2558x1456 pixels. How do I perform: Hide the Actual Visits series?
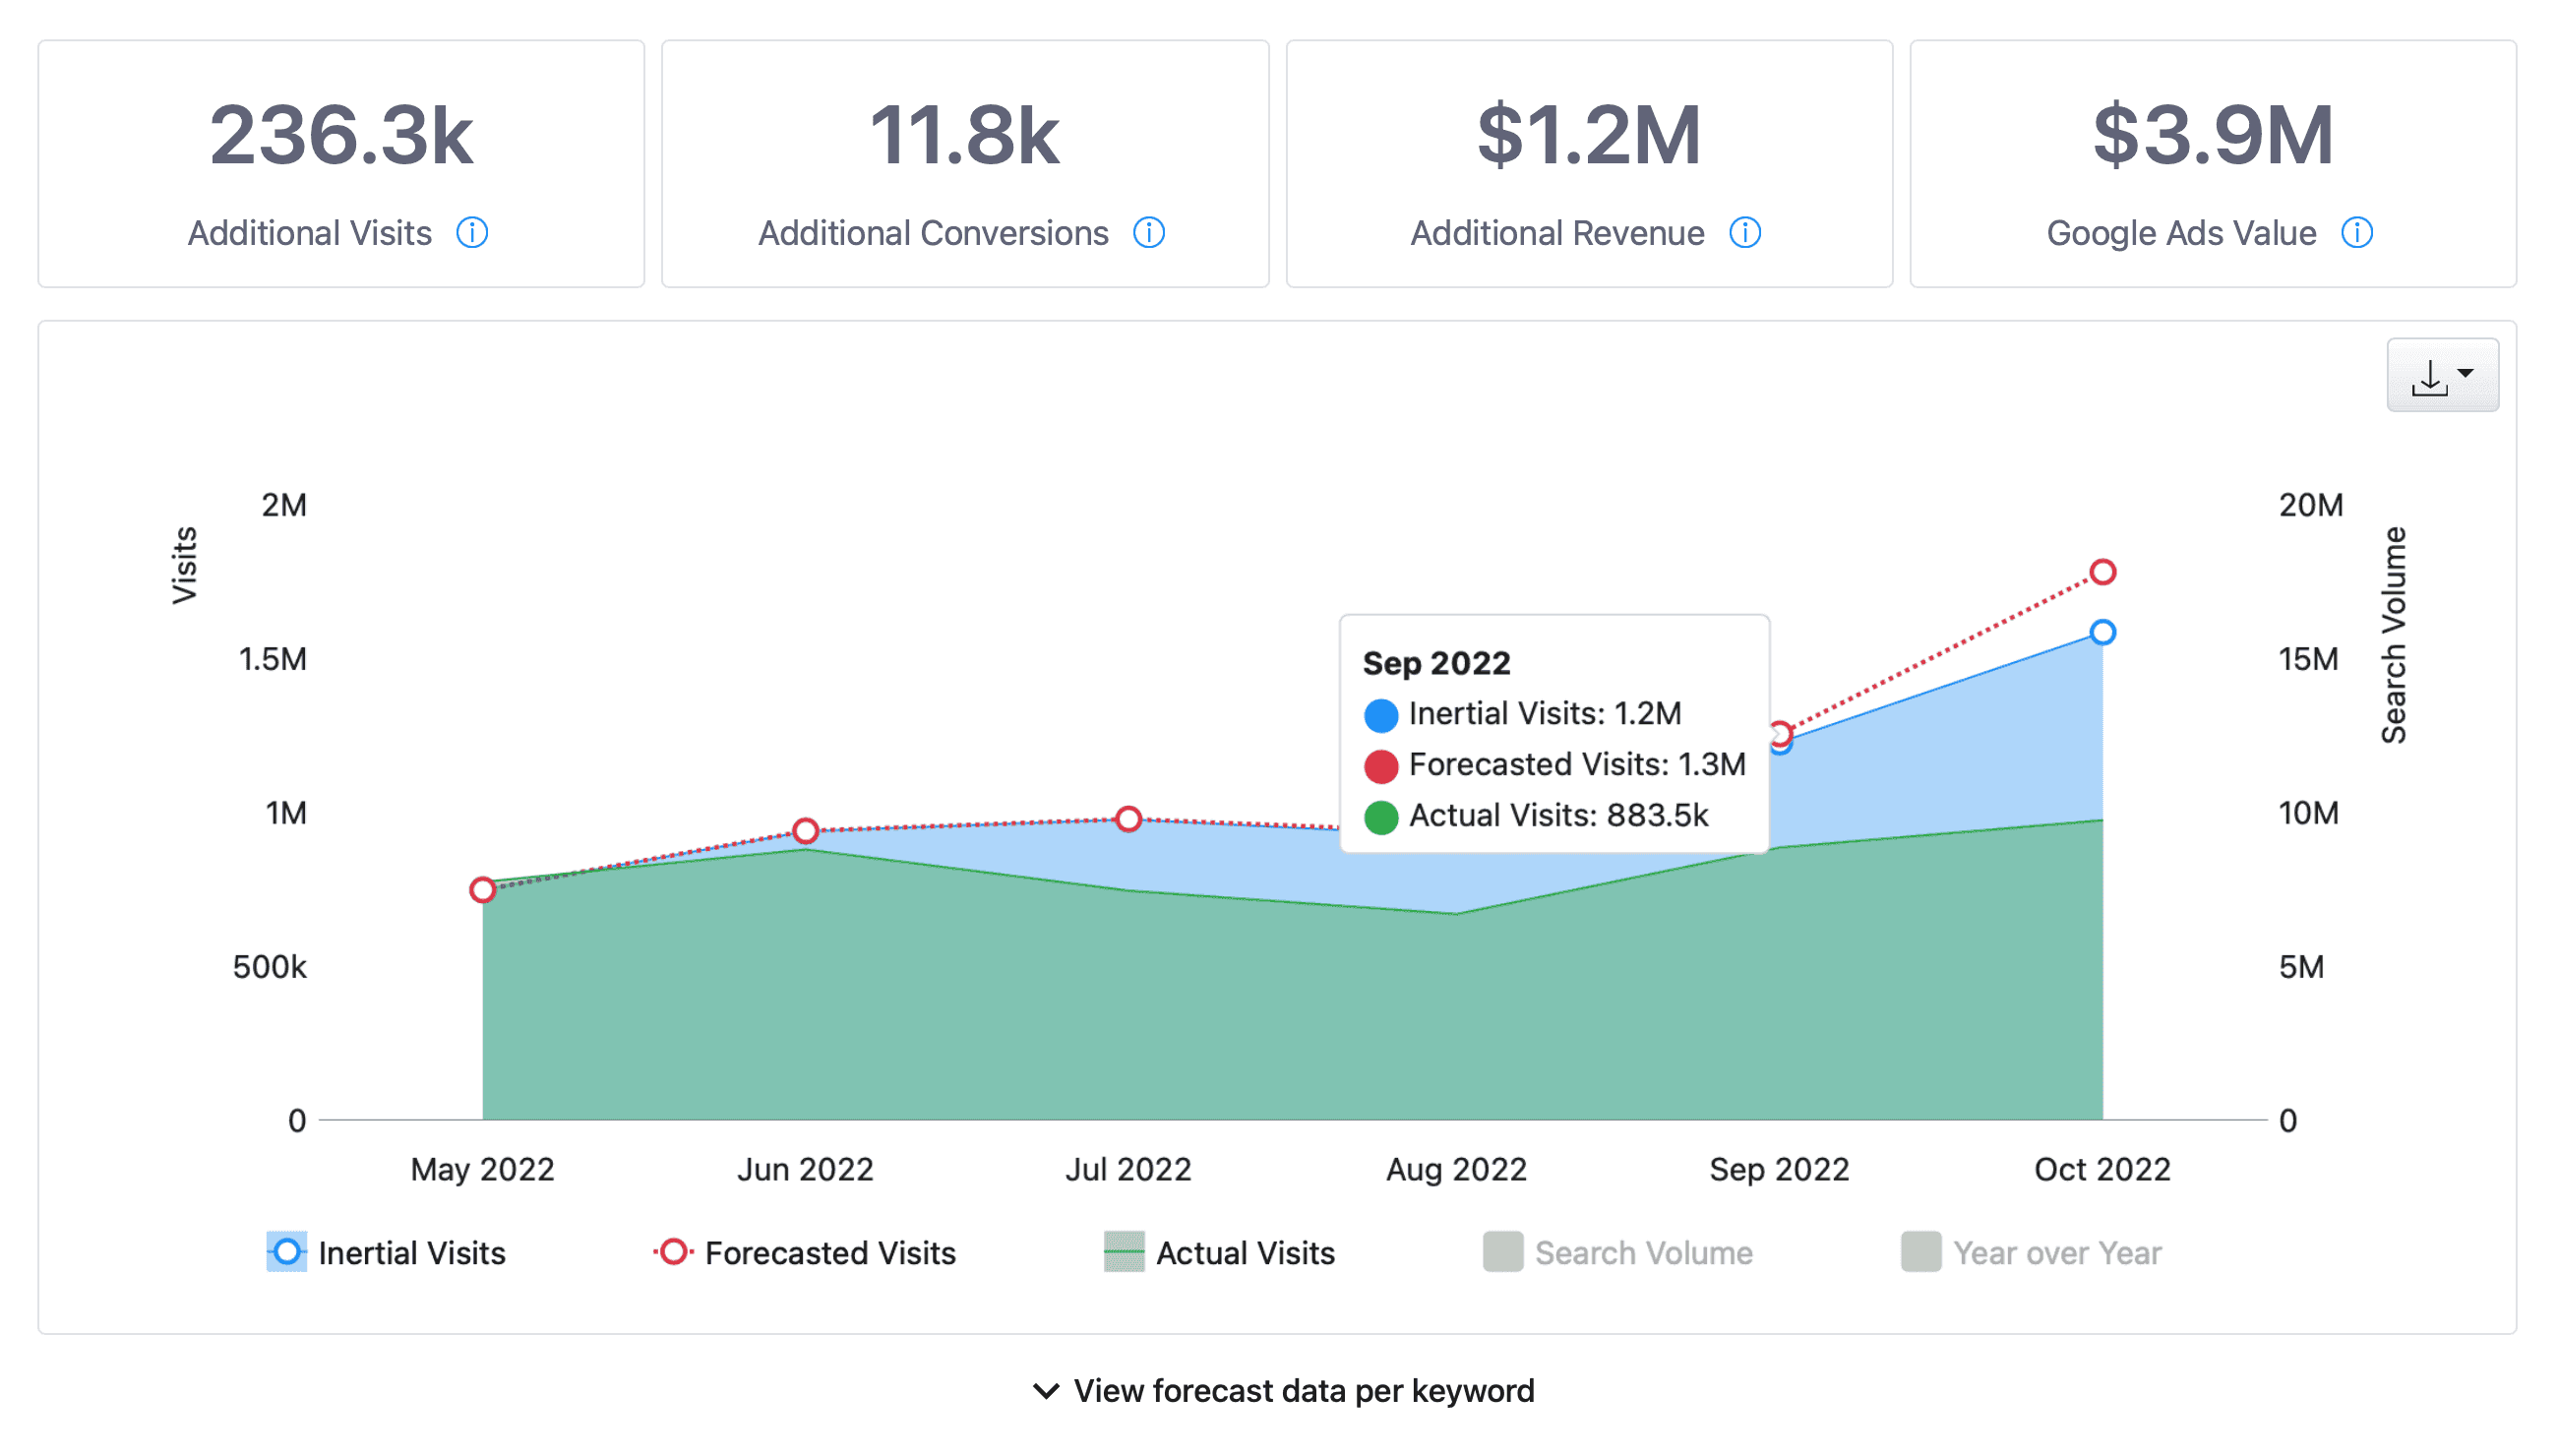[1219, 1253]
